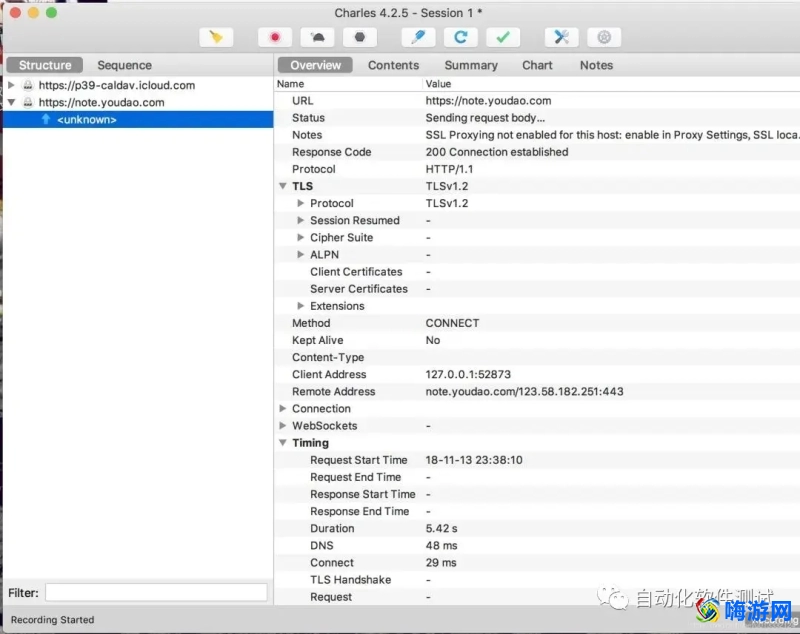Expand the Extensions row

click(301, 306)
